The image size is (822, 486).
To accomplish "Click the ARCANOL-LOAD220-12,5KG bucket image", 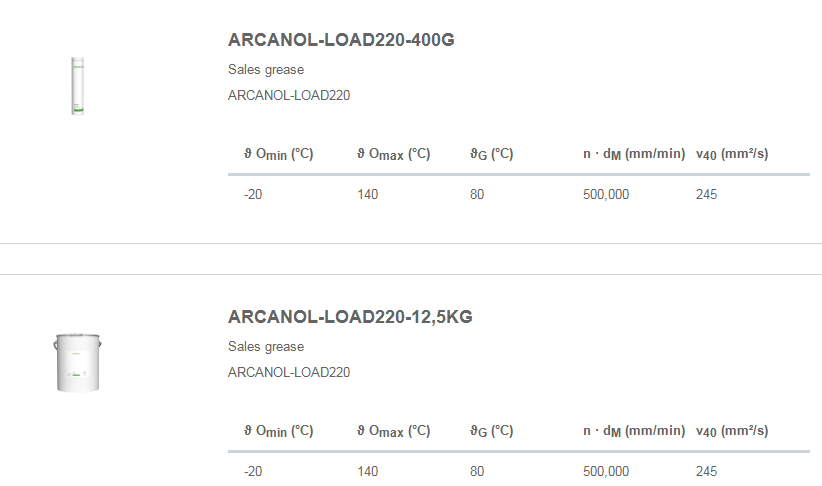I will click(x=78, y=362).
